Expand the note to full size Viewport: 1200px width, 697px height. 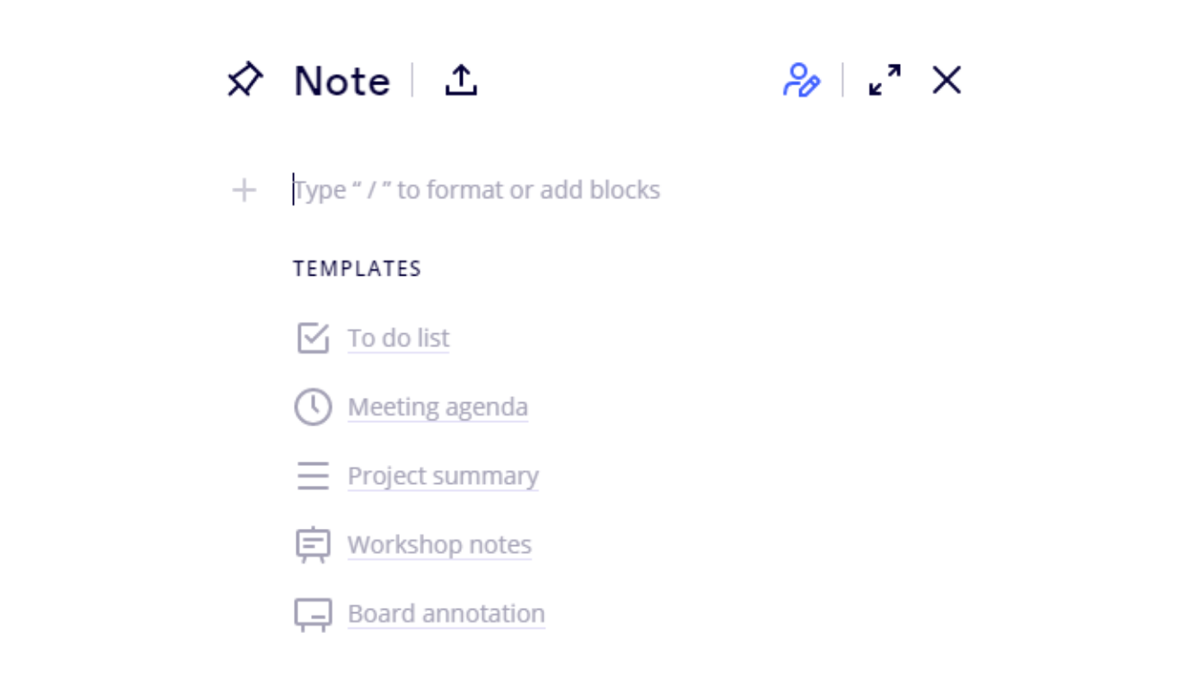pos(885,80)
